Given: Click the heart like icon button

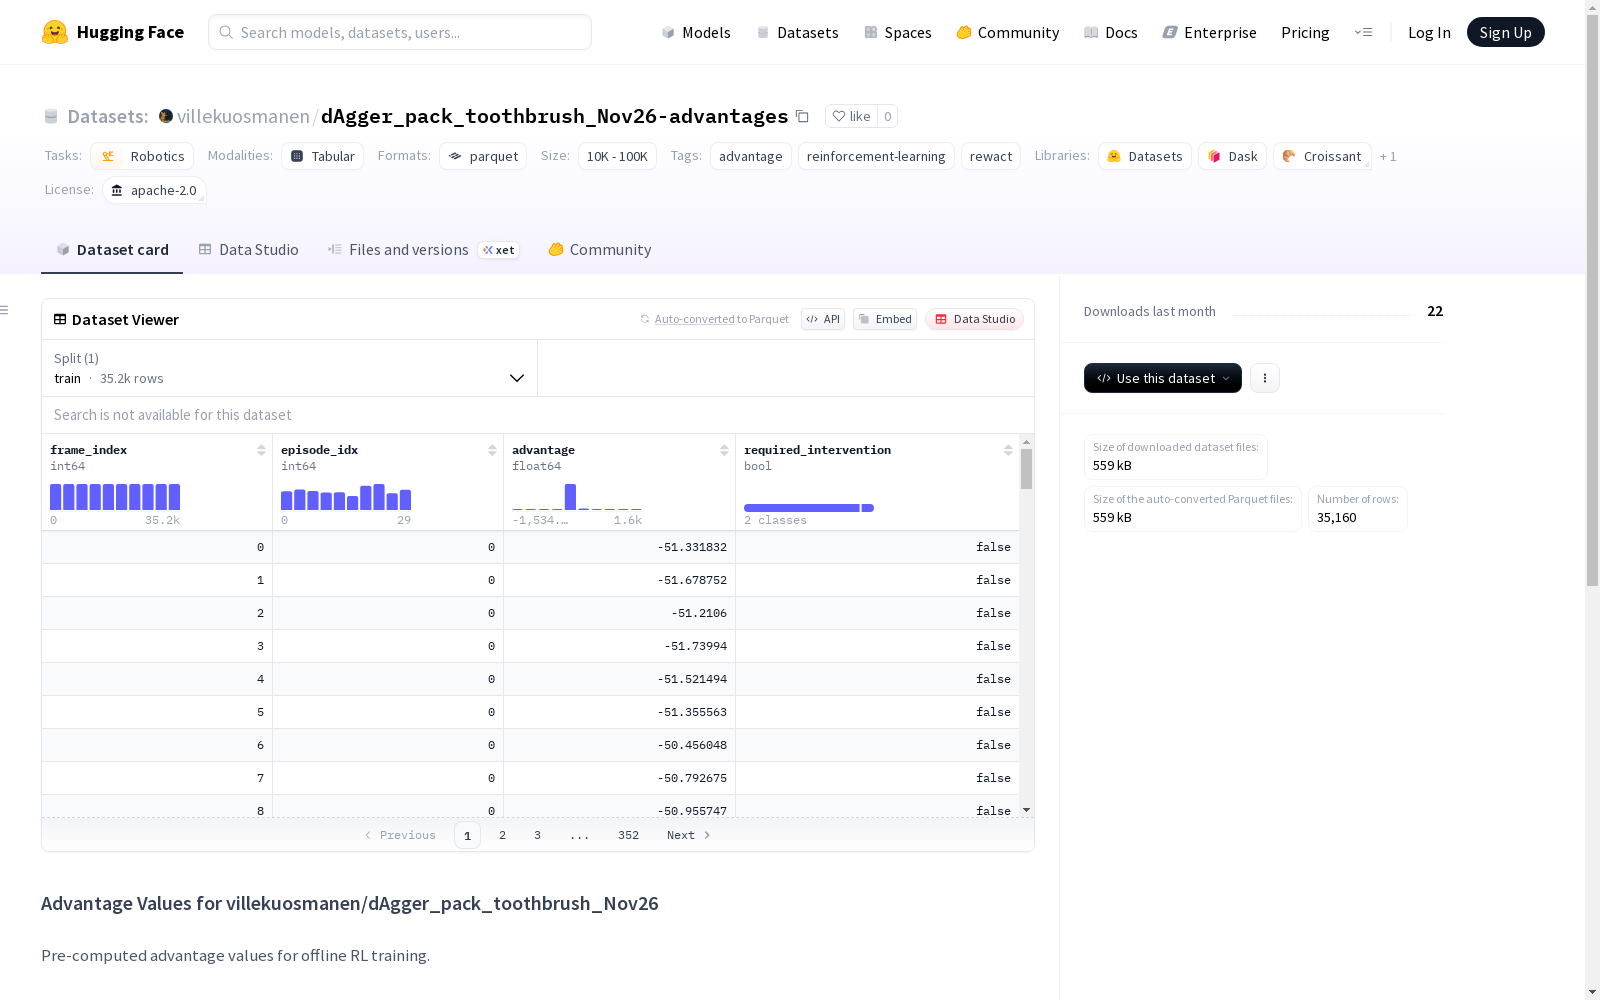Looking at the screenshot, I should point(839,116).
